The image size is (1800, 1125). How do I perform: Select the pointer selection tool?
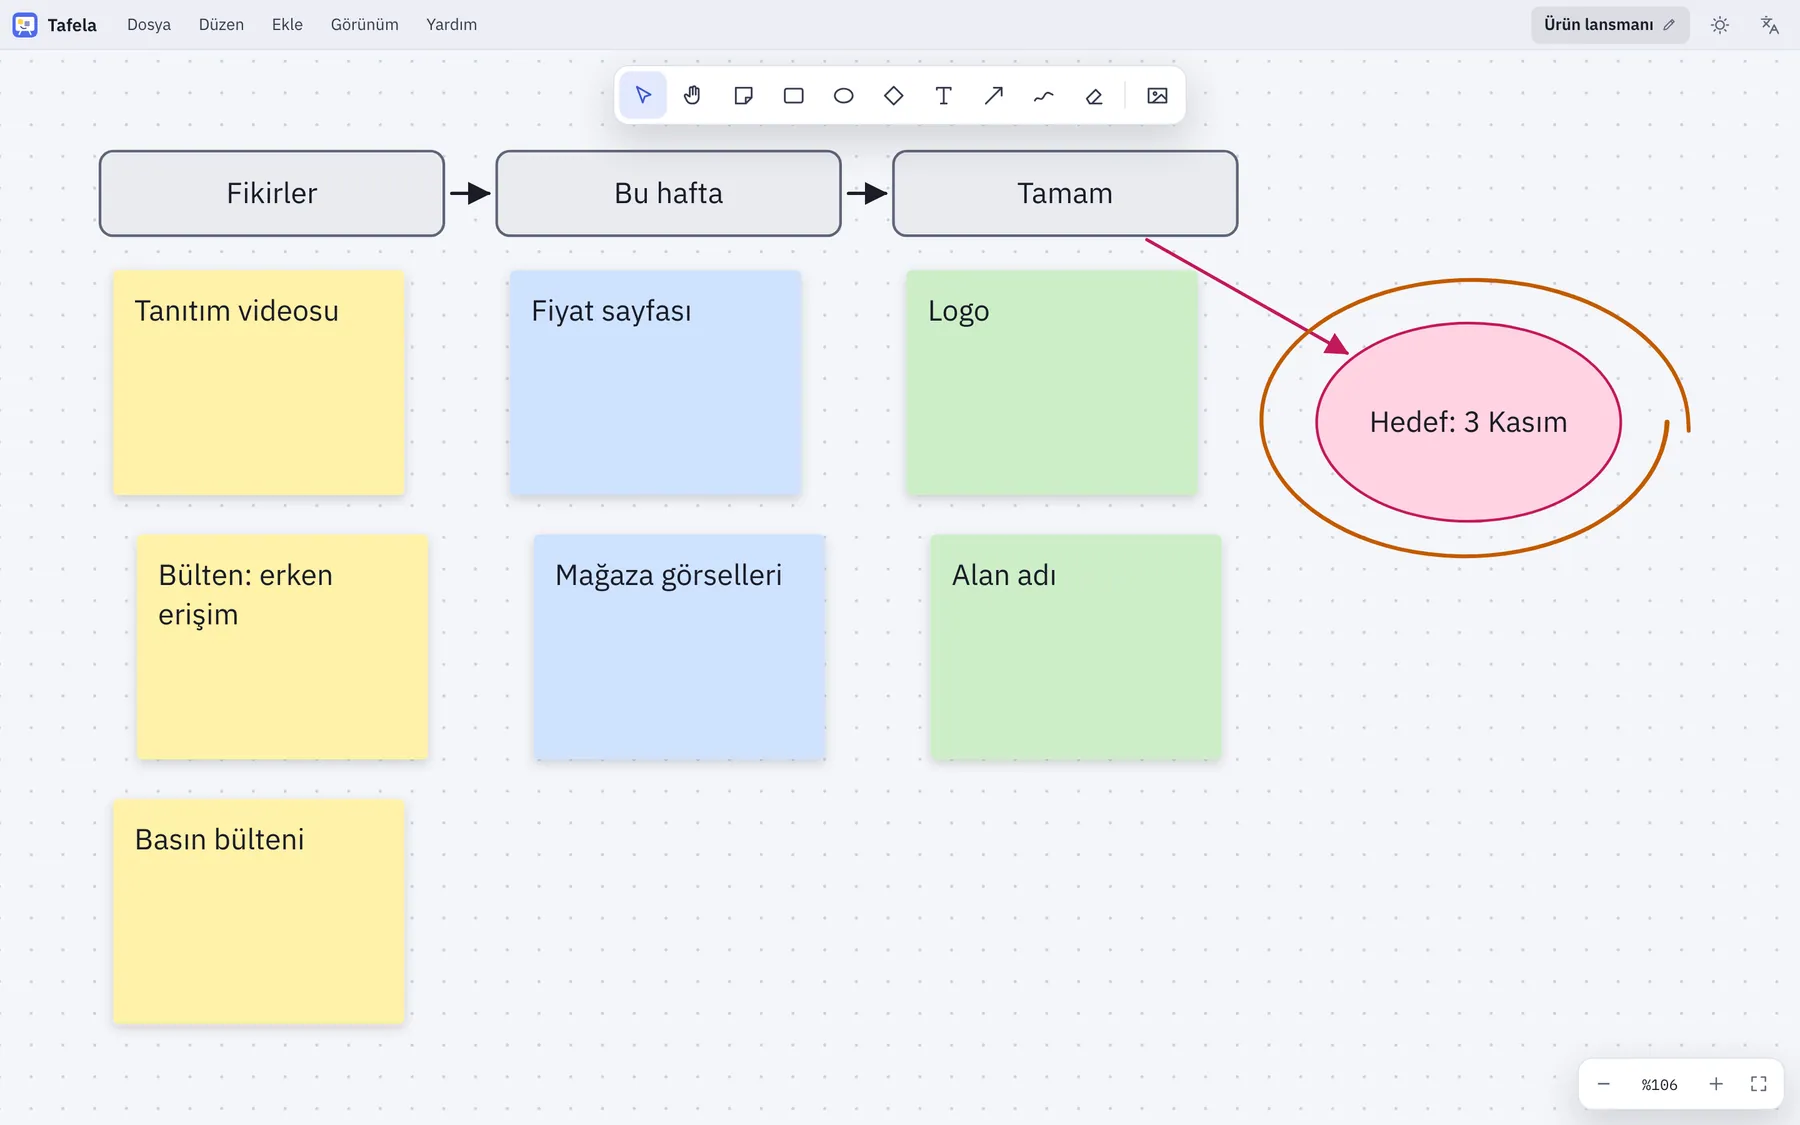[x=643, y=96]
